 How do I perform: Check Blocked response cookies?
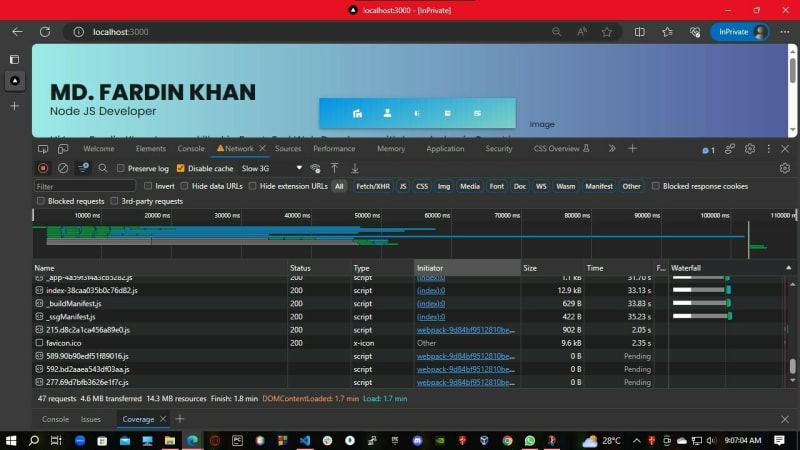tap(656, 186)
